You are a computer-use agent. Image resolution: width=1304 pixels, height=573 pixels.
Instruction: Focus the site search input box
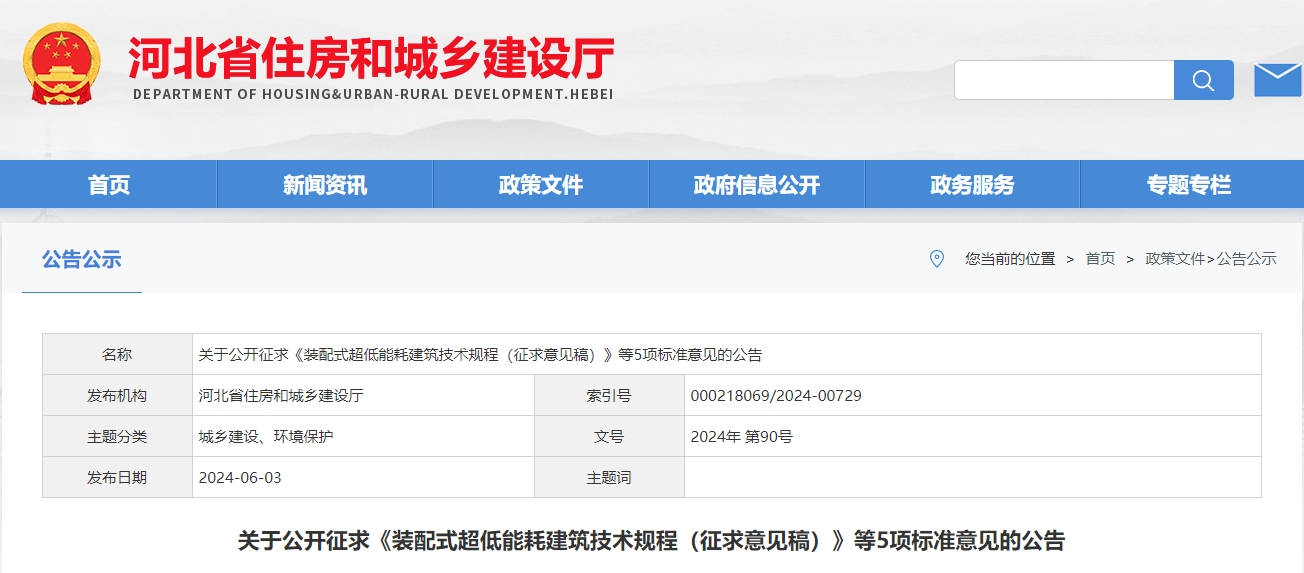[1064, 80]
